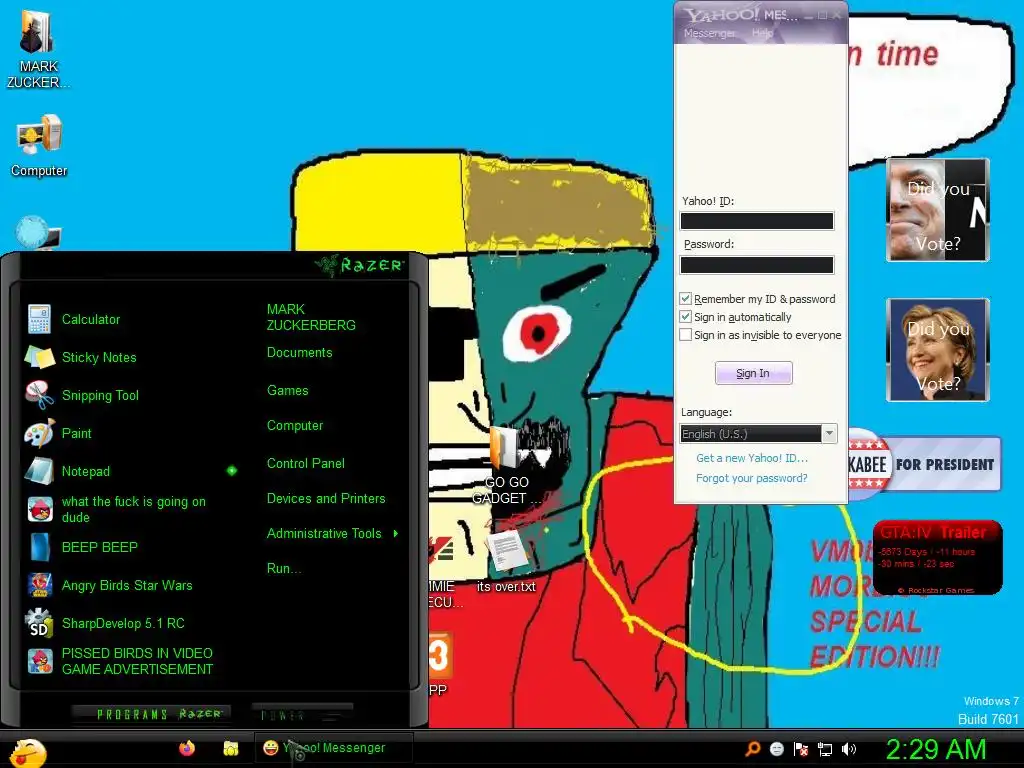Open Notepad from the start menu

click(x=68, y=471)
